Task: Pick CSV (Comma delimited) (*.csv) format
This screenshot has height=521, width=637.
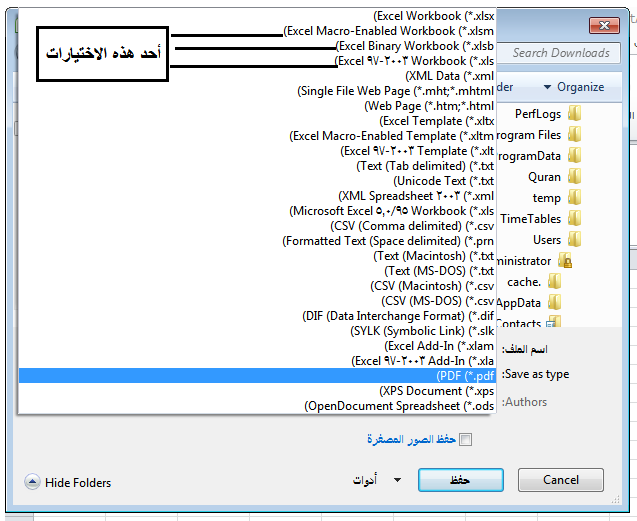Action: [x=257, y=226]
